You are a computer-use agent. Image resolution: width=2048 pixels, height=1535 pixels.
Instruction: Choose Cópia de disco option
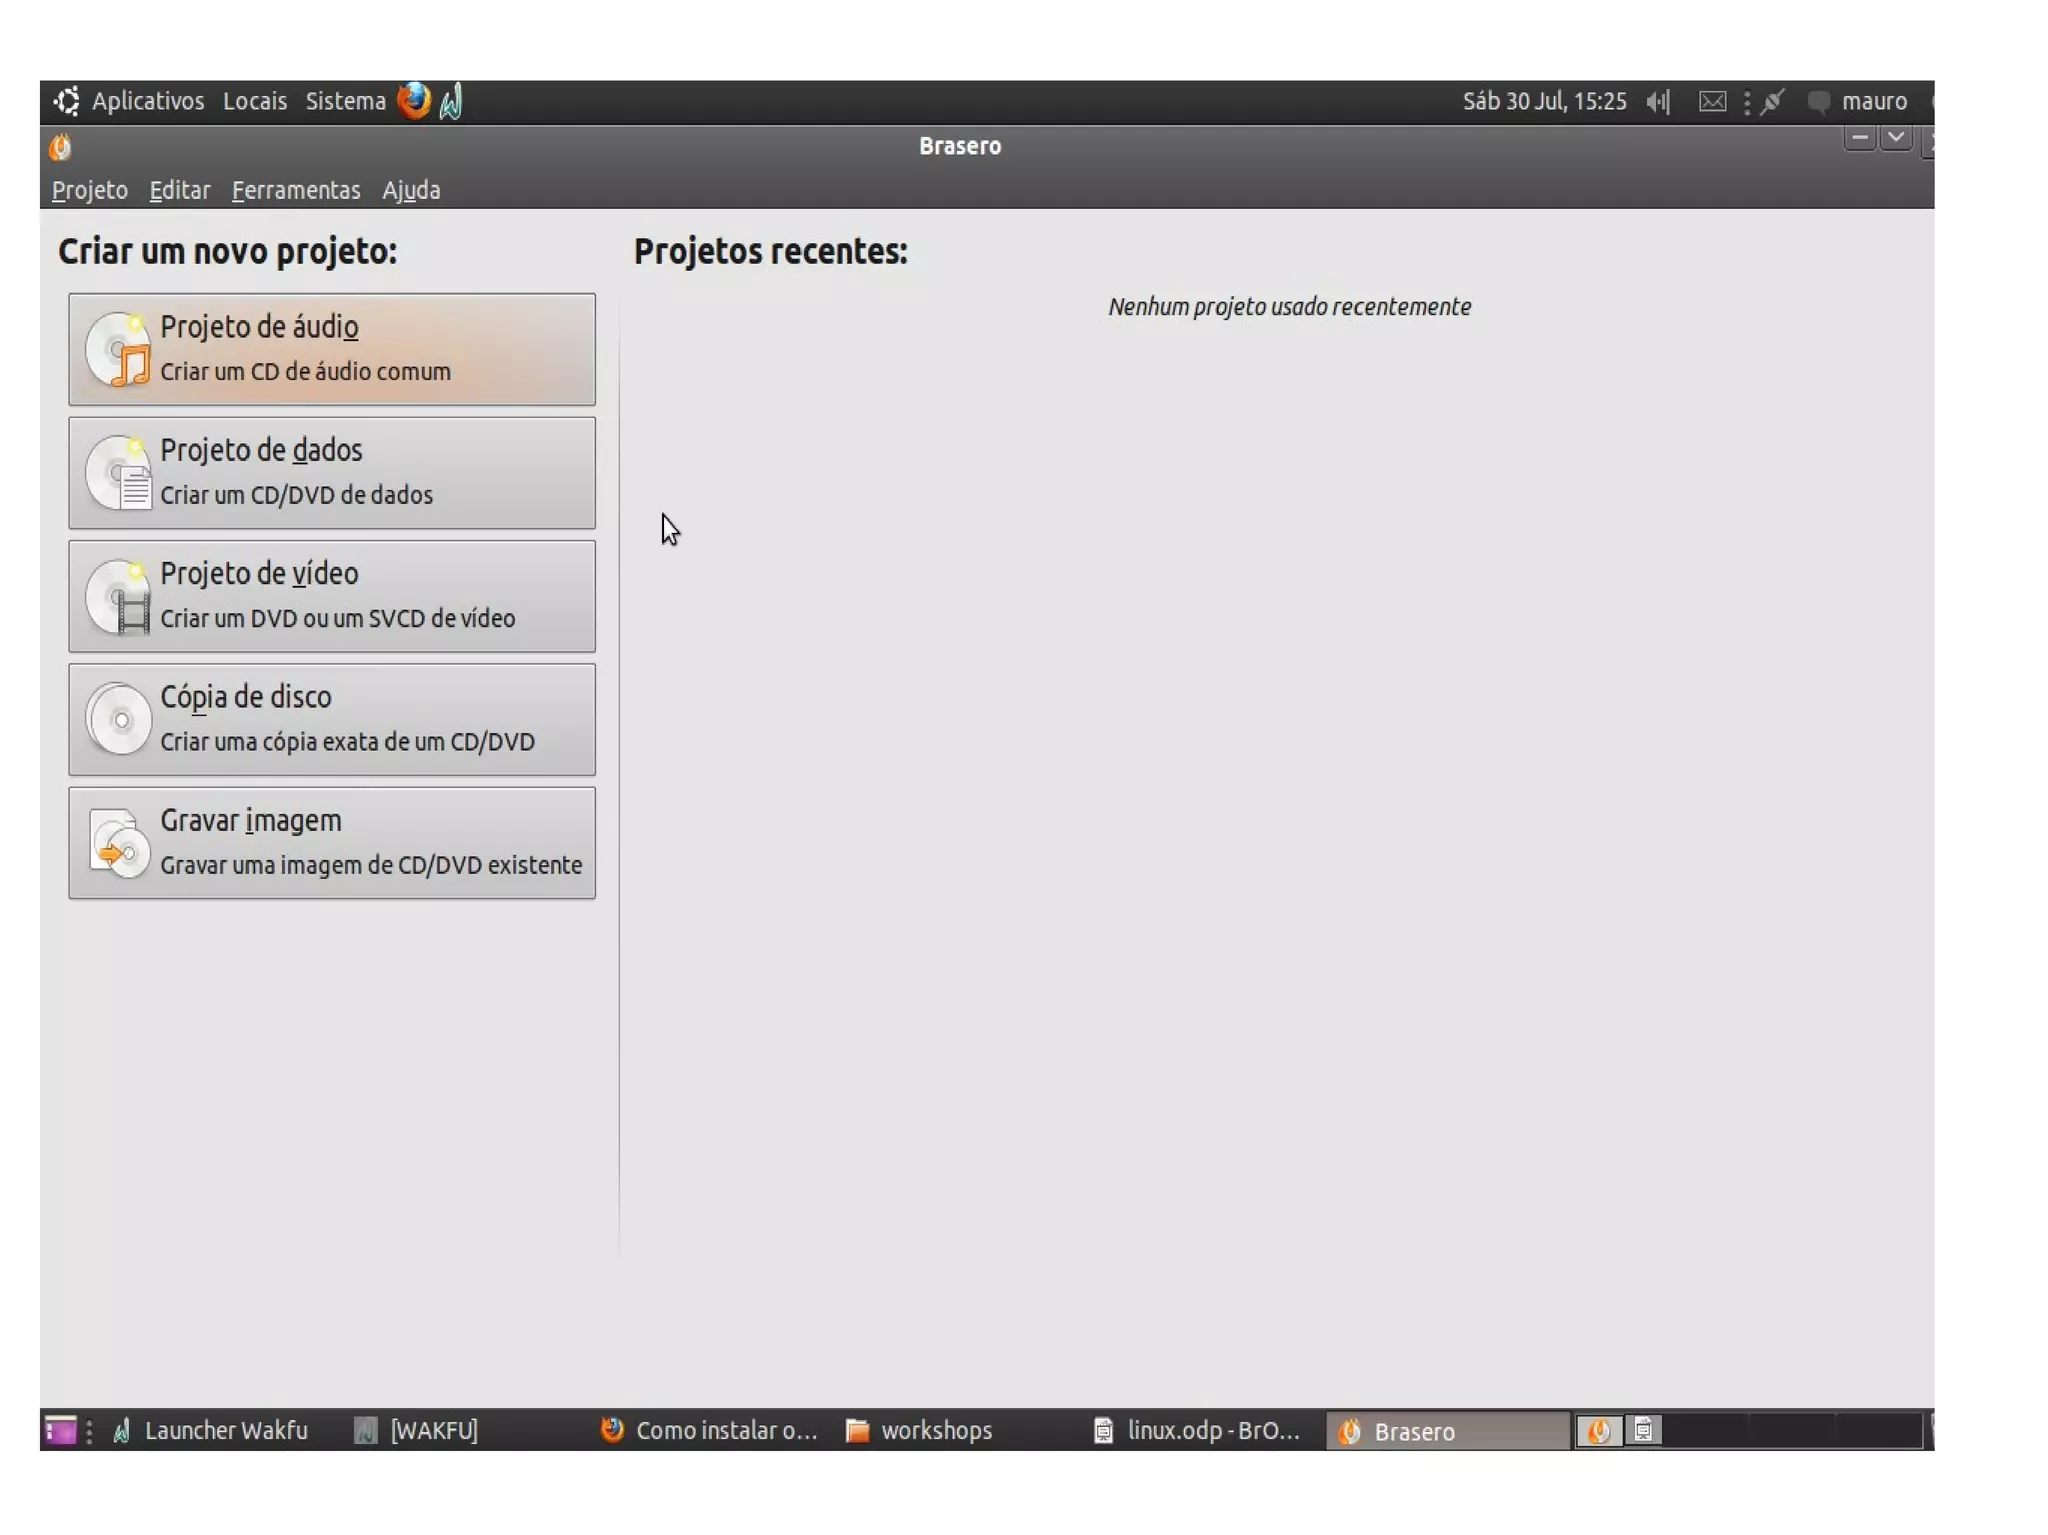[332, 719]
